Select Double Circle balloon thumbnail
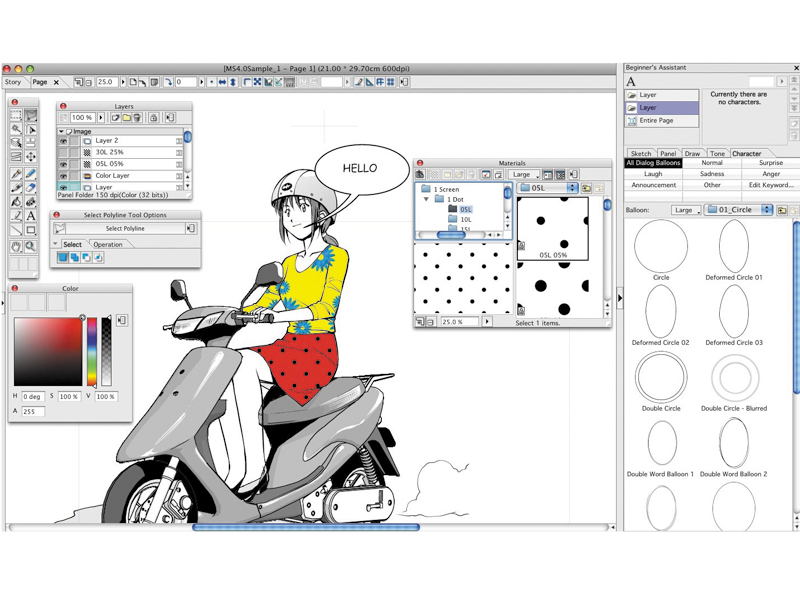The image size is (800, 600). [661, 378]
